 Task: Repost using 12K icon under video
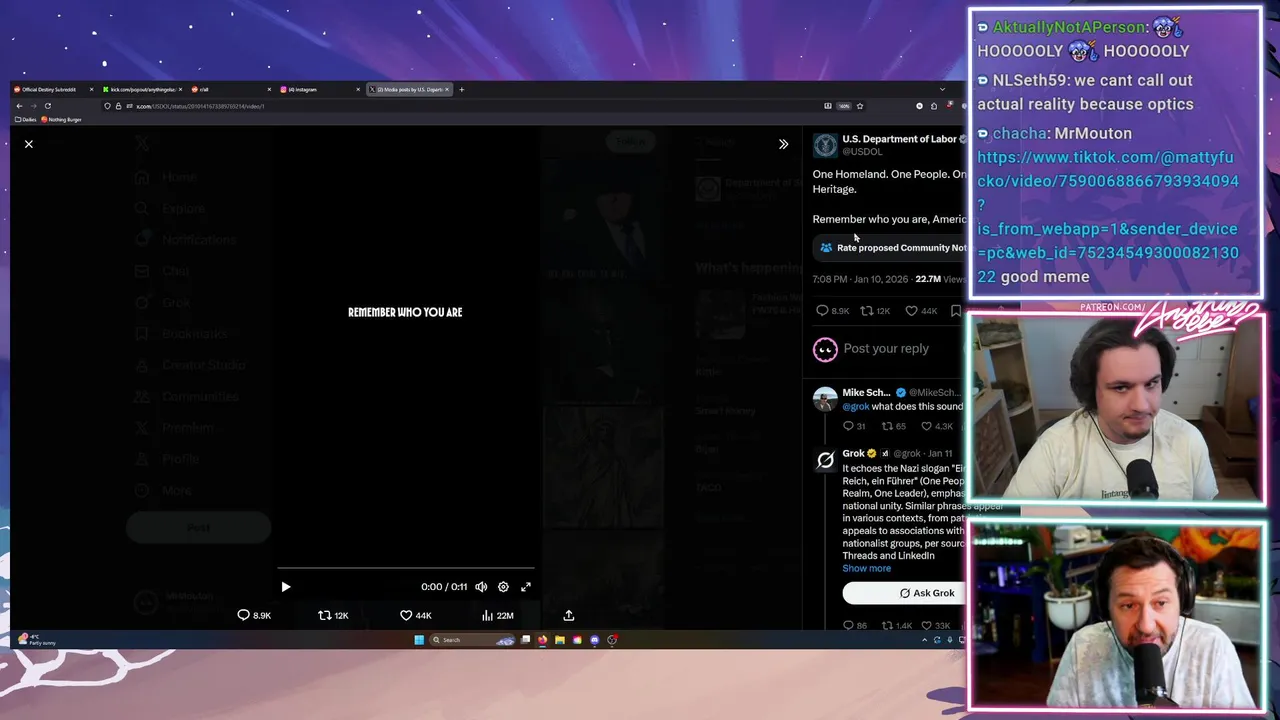click(333, 615)
